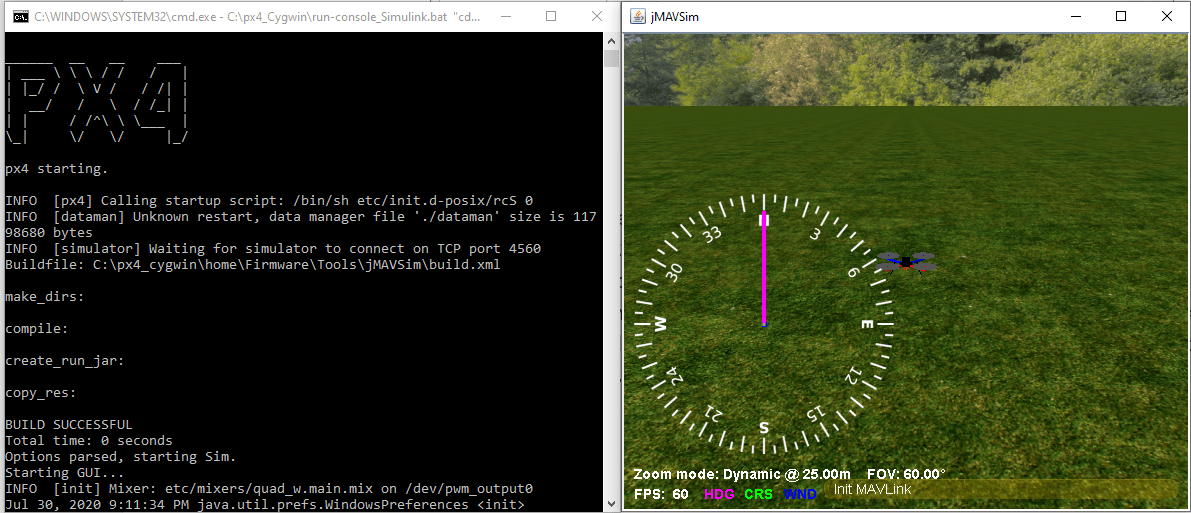Click the console scrollbar up arrow
This screenshot has width=1191, height=513.
pyautogui.click(x=611, y=40)
